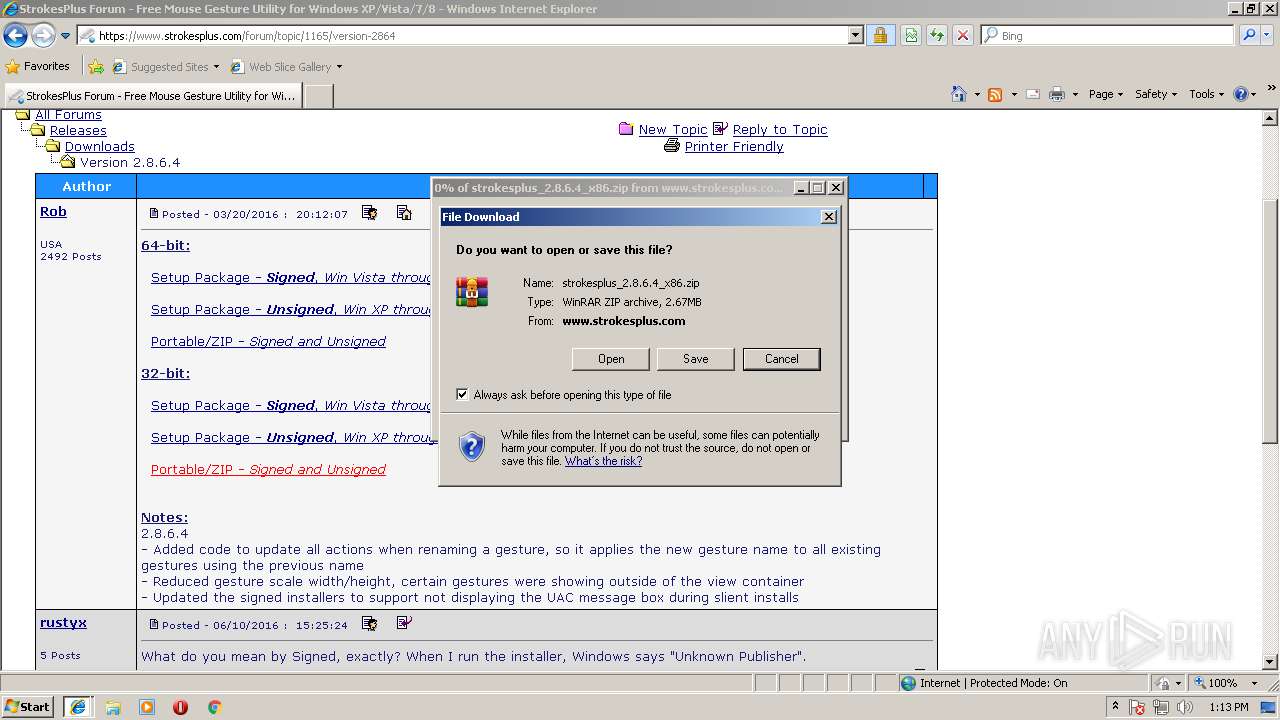The image size is (1280, 720).
Task: Open a new blank tab
Action: 318,96
